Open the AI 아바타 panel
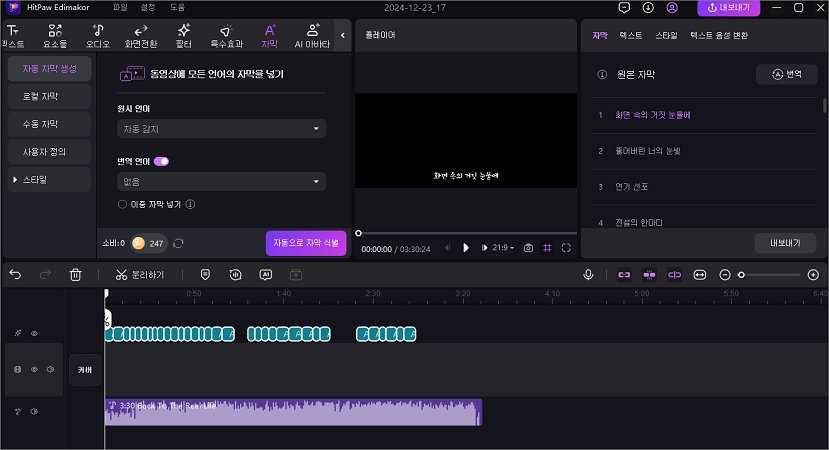 (x=312, y=36)
